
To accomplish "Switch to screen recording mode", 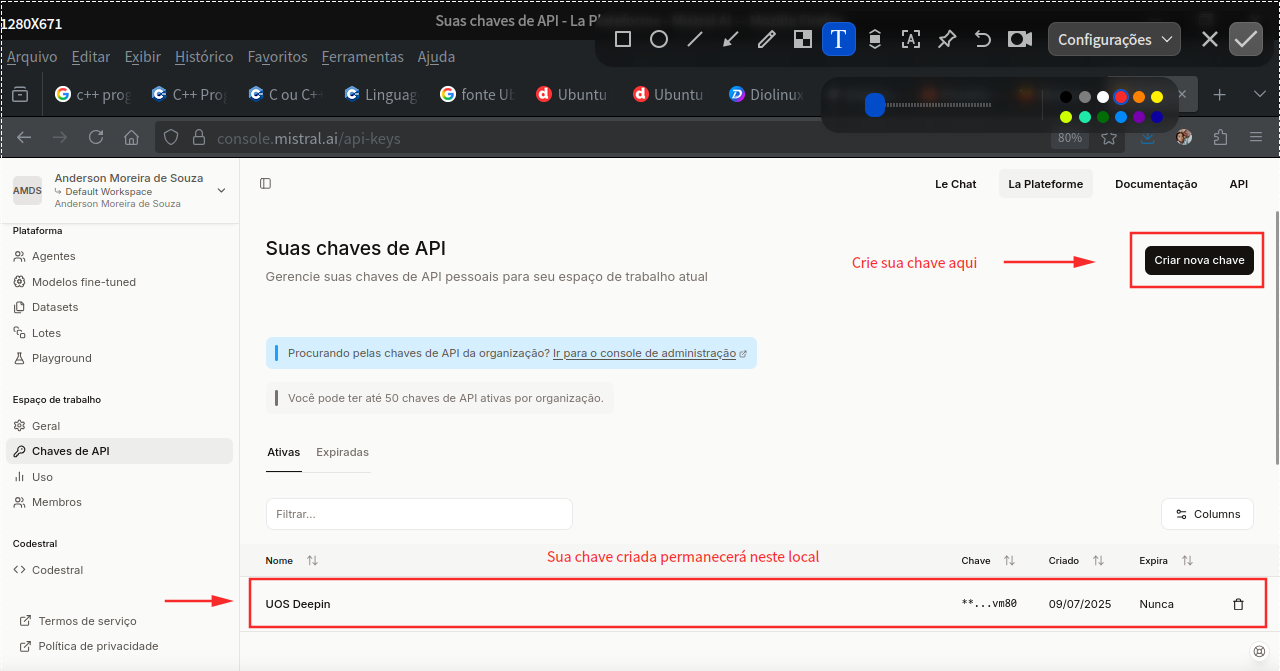I will pyautogui.click(x=1019, y=39).
